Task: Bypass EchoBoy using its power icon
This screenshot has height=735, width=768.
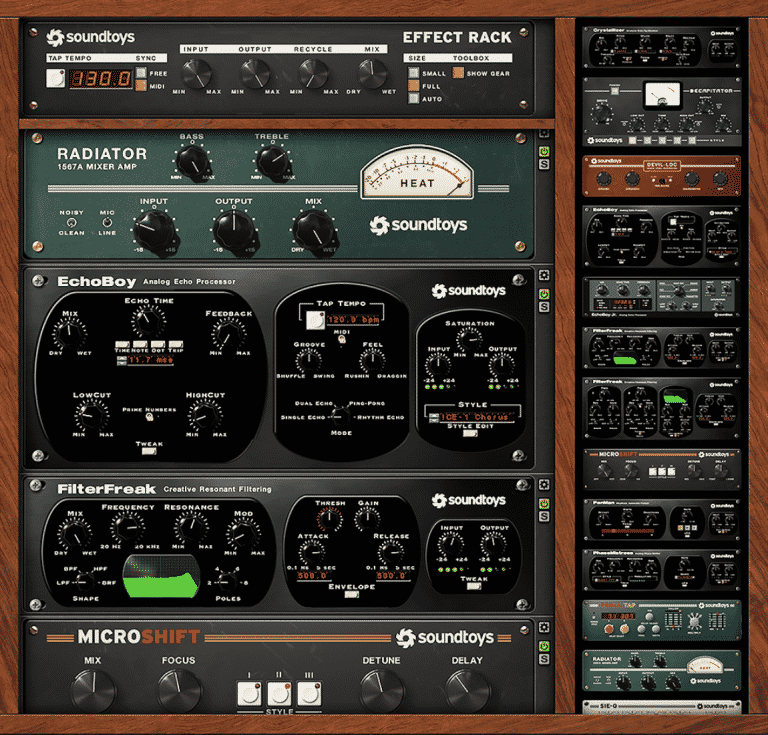Action: (544, 294)
